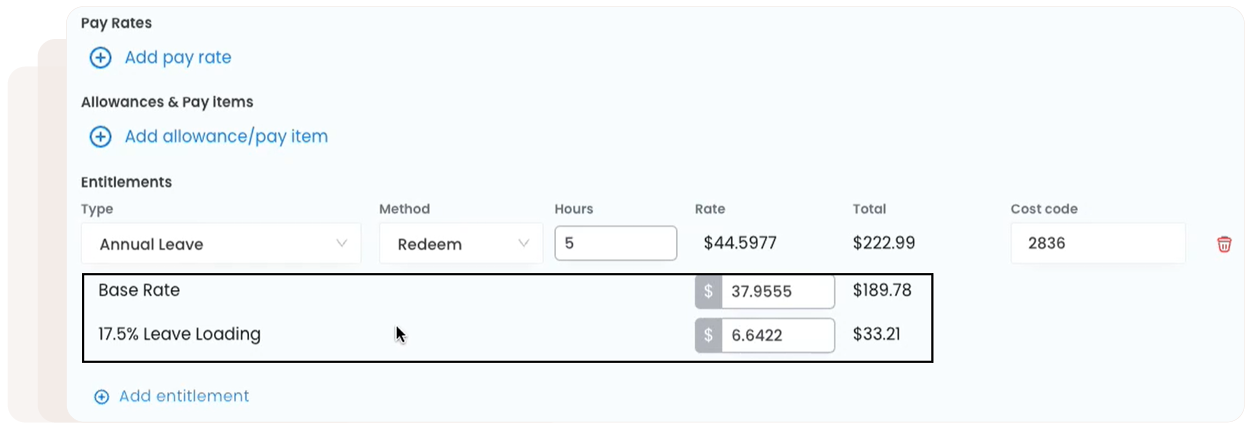
Task: Click the Add entitlement link text
Action: point(184,397)
